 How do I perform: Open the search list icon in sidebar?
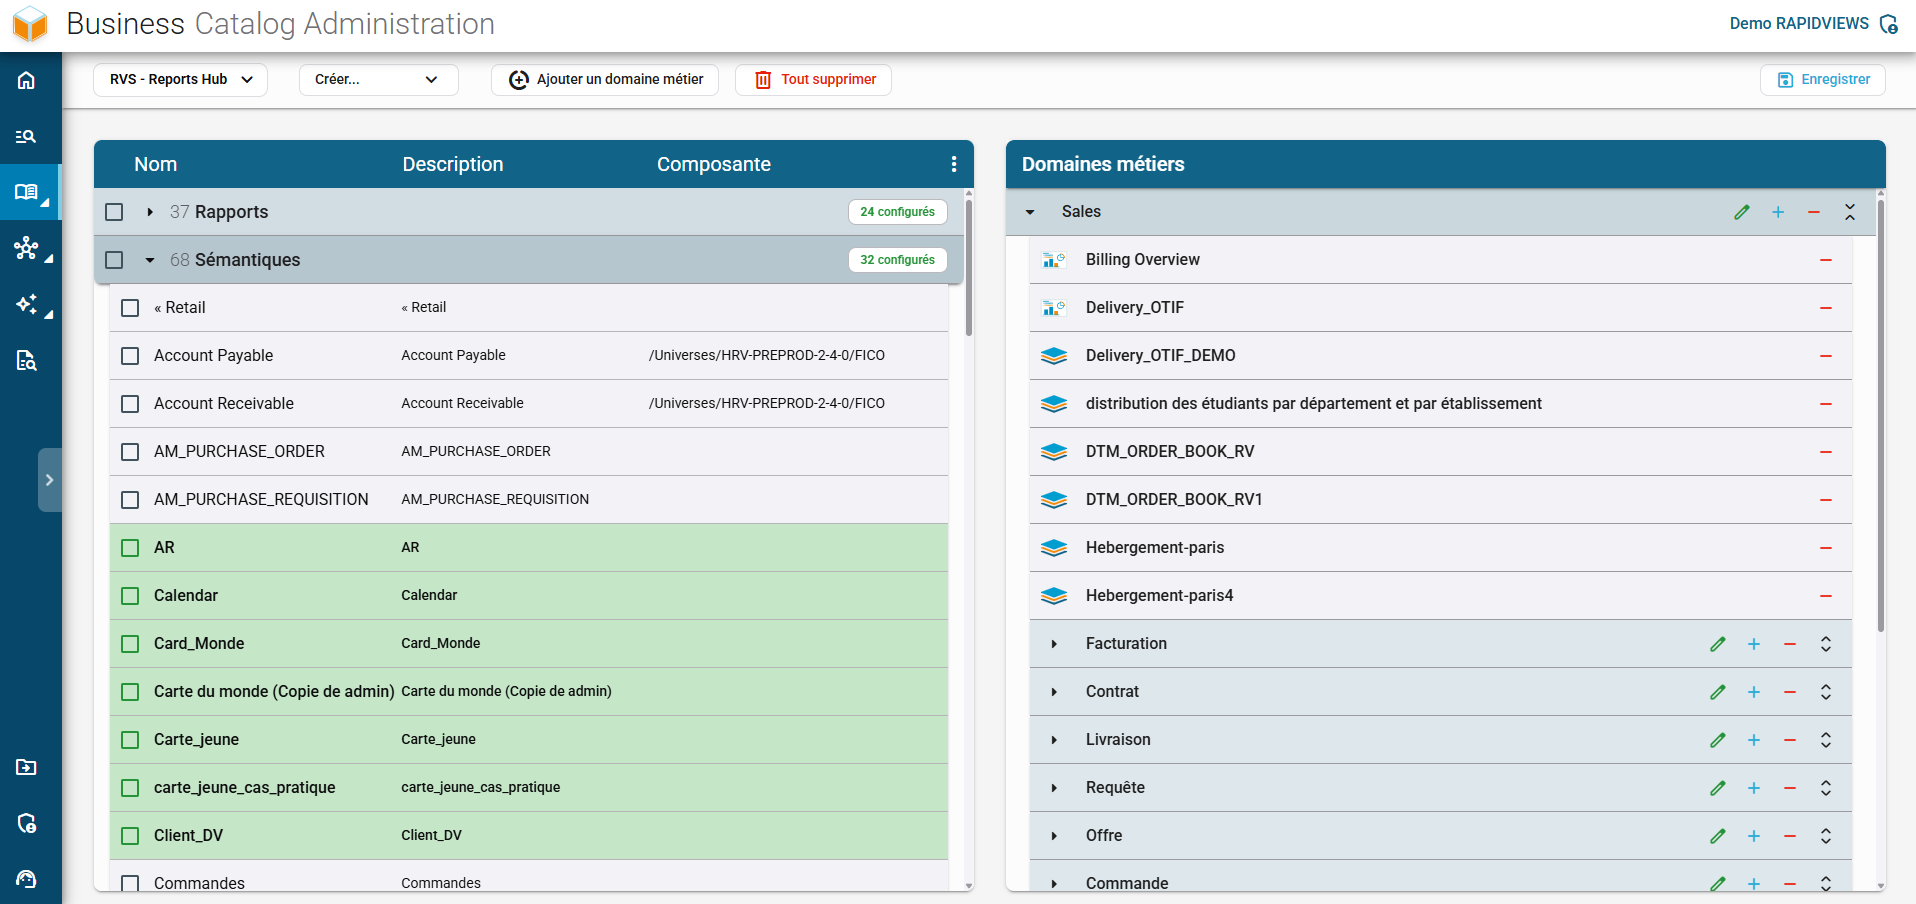pyautogui.click(x=27, y=136)
